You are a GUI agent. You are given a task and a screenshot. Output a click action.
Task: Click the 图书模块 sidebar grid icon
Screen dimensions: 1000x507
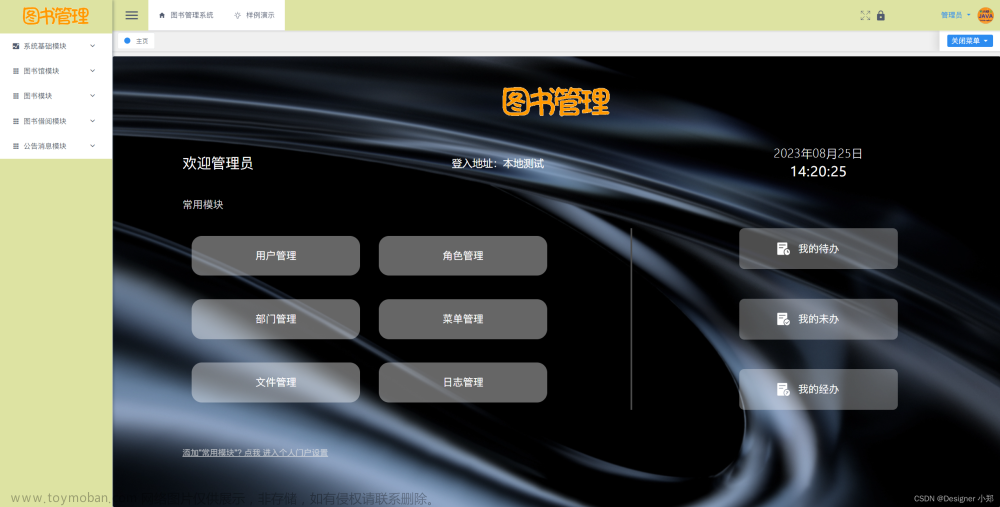point(16,96)
